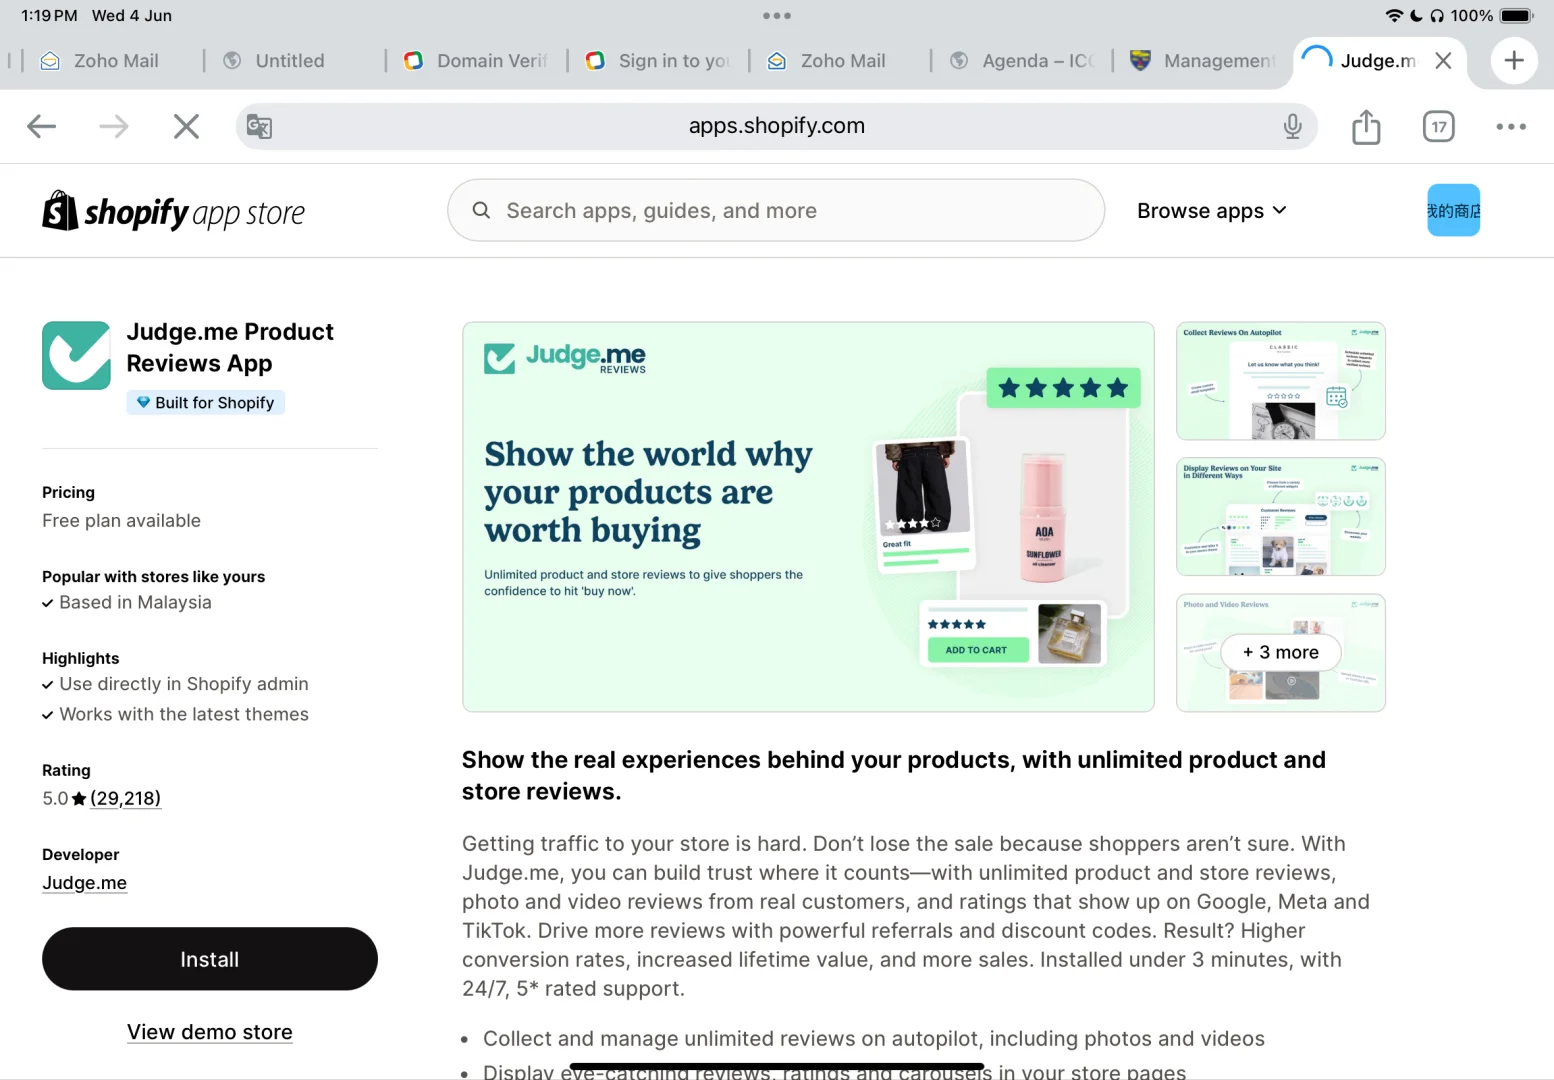Switch to the Sign in to you tab
Screen dimensions: 1554x1080
[x=658, y=61]
